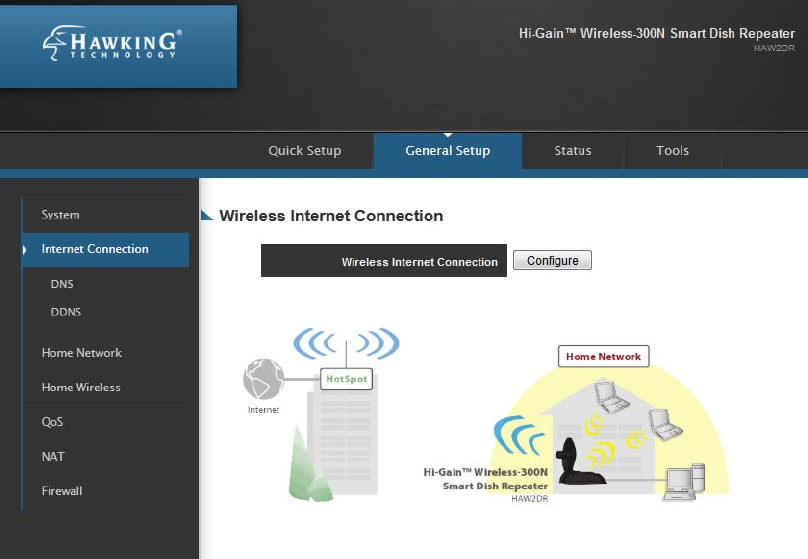808x559 pixels.
Task: Click the blue triangle beside Wireless Internet Connection heading
Action: tap(207, 215)
